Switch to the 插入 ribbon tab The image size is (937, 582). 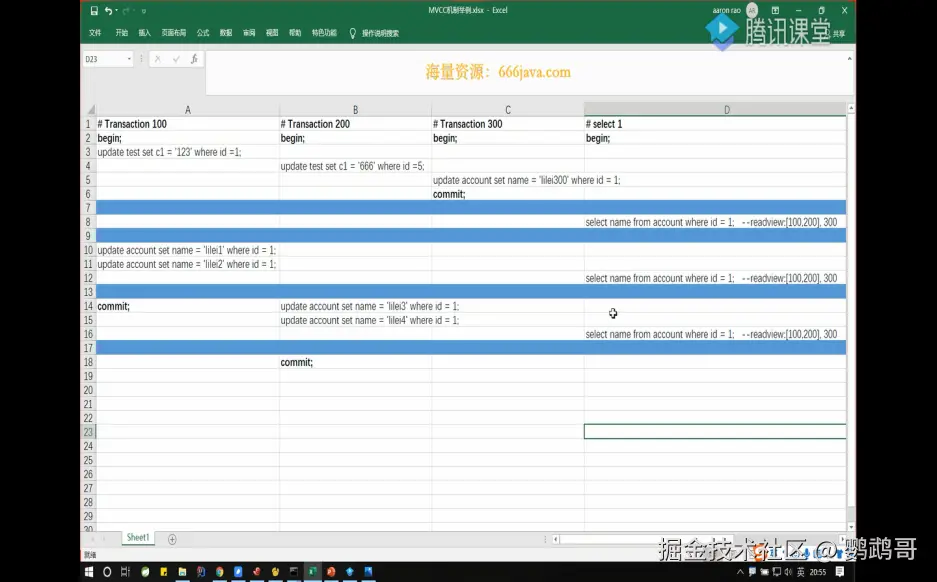(x=145, y=33)
